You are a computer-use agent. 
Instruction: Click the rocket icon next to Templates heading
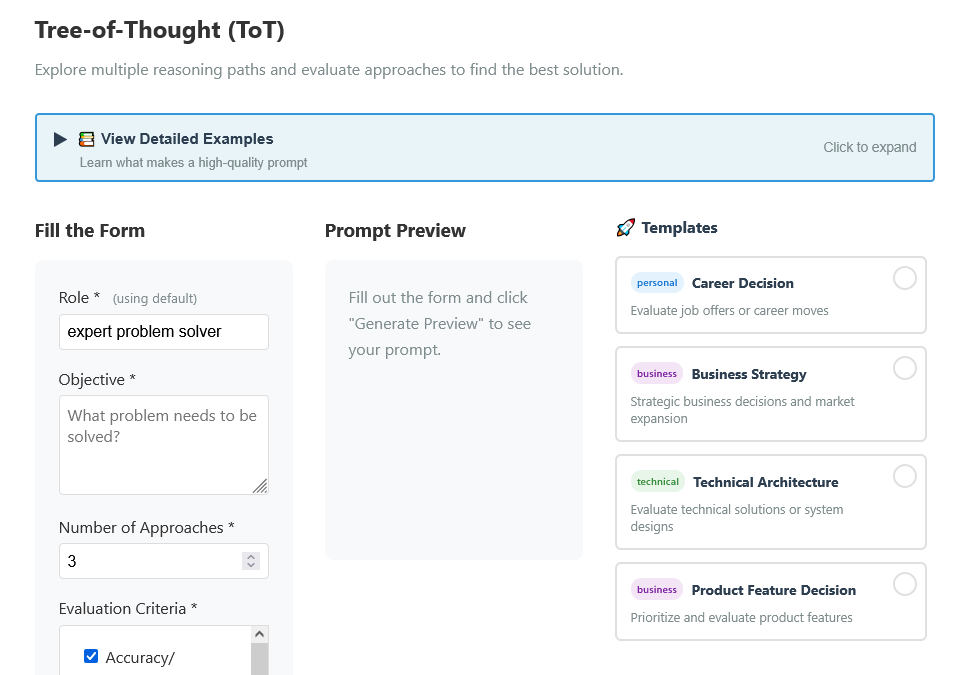click(626, 227)
